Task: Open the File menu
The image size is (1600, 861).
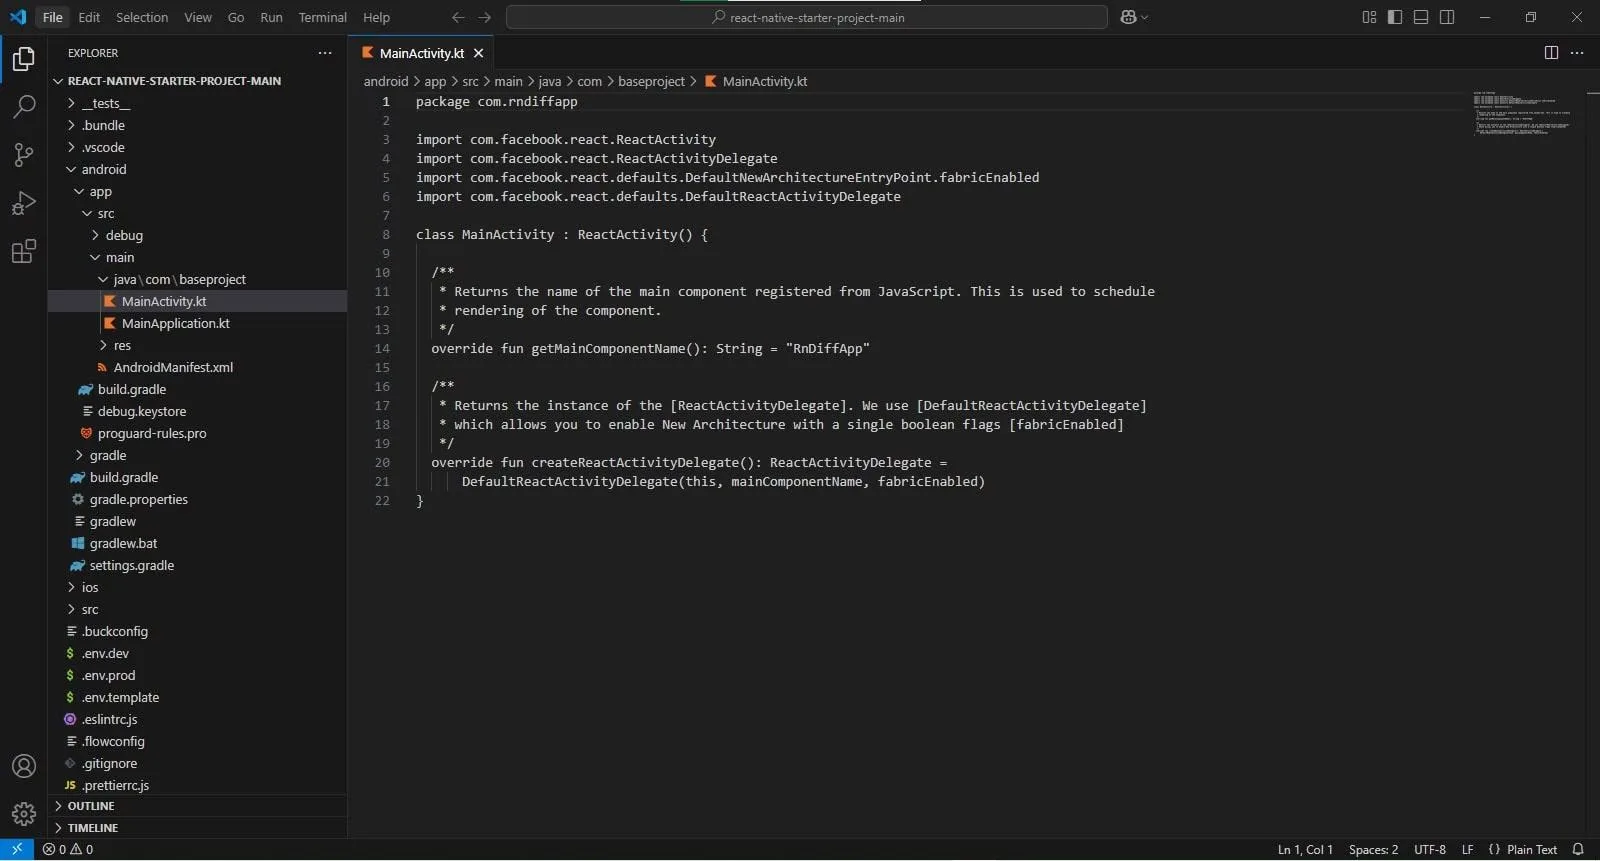Action: [x=53, y=17]
